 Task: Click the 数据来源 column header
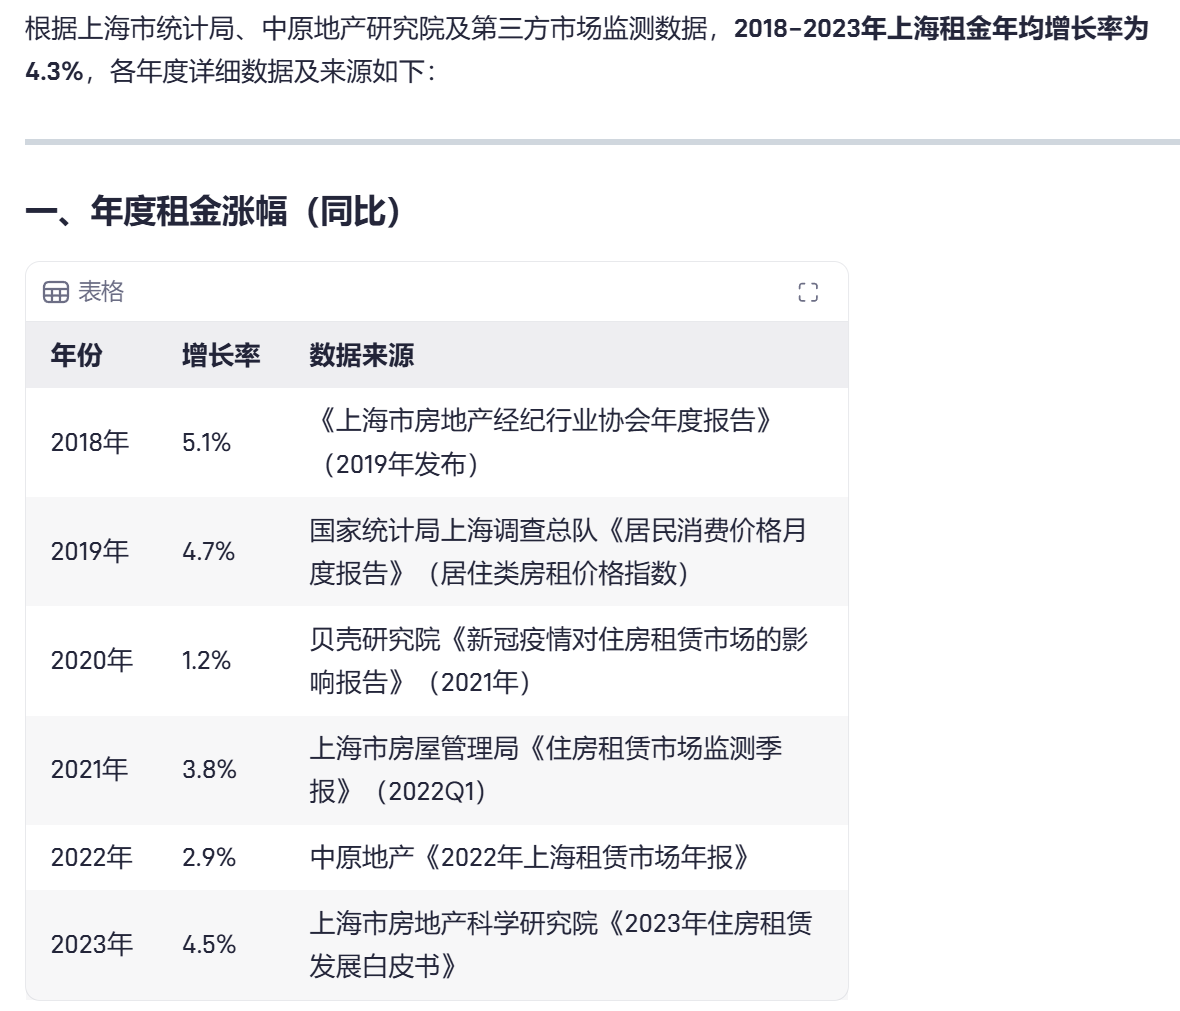point(361,355)
